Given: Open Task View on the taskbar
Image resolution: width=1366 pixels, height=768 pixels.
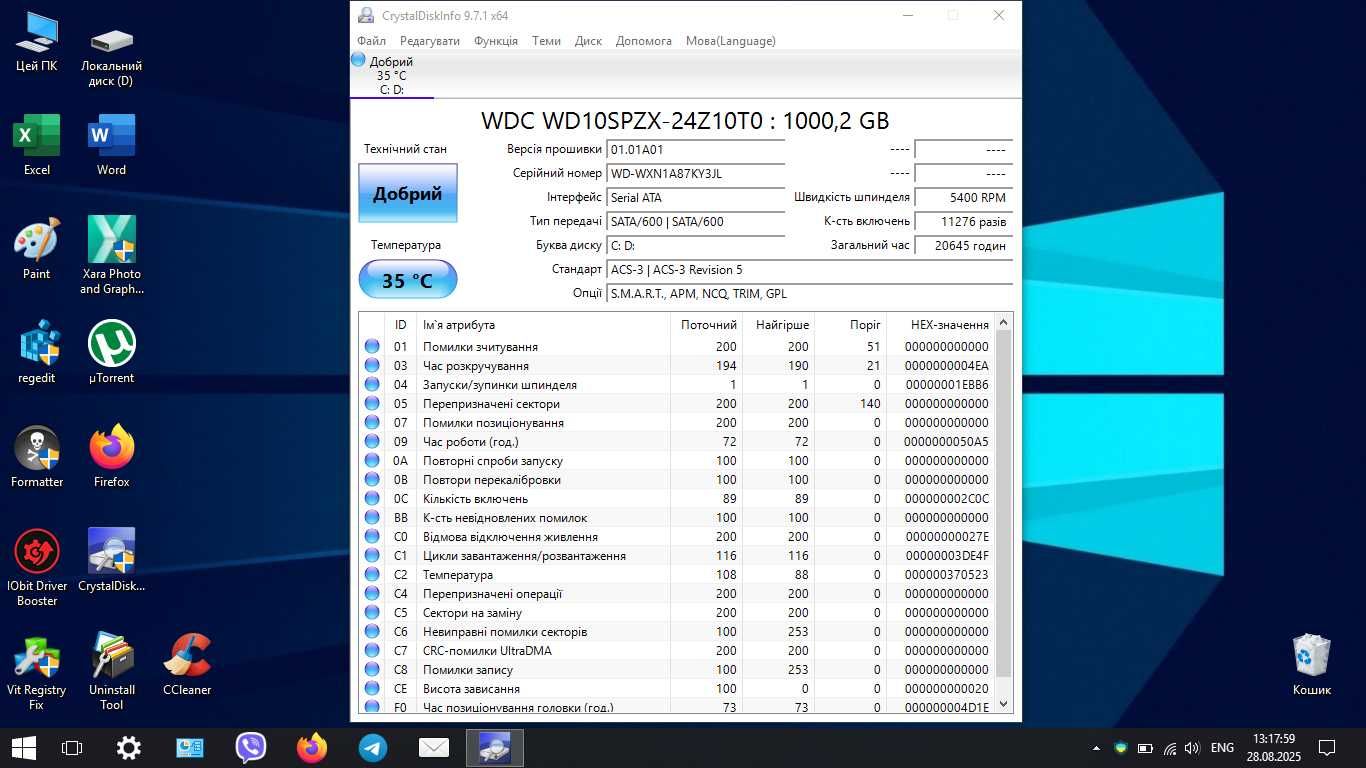Looking at the screenshot, I should [72, 747].
